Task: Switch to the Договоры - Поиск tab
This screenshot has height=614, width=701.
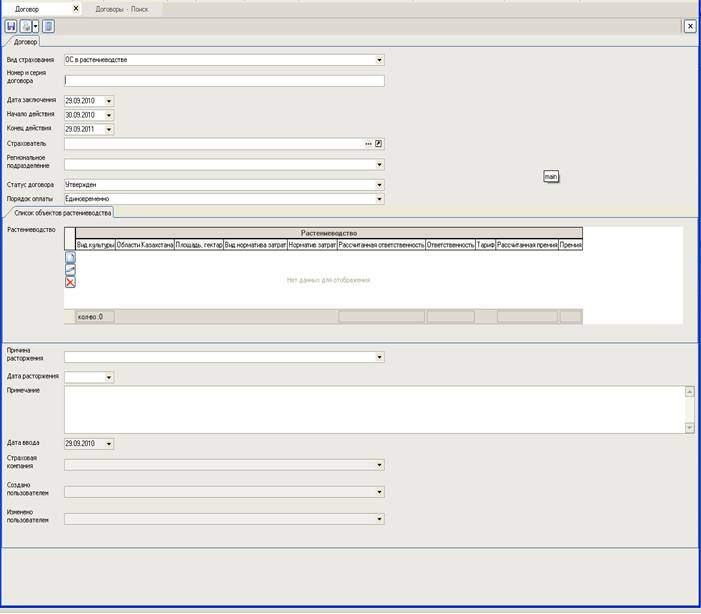Action: [x=122, y=8]
